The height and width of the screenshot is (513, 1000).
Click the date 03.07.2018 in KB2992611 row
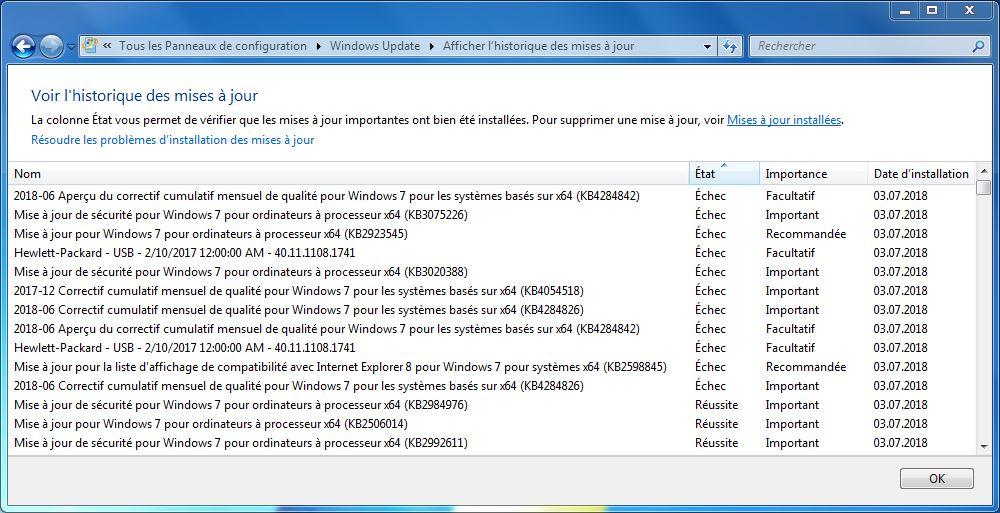pos(901,443)
